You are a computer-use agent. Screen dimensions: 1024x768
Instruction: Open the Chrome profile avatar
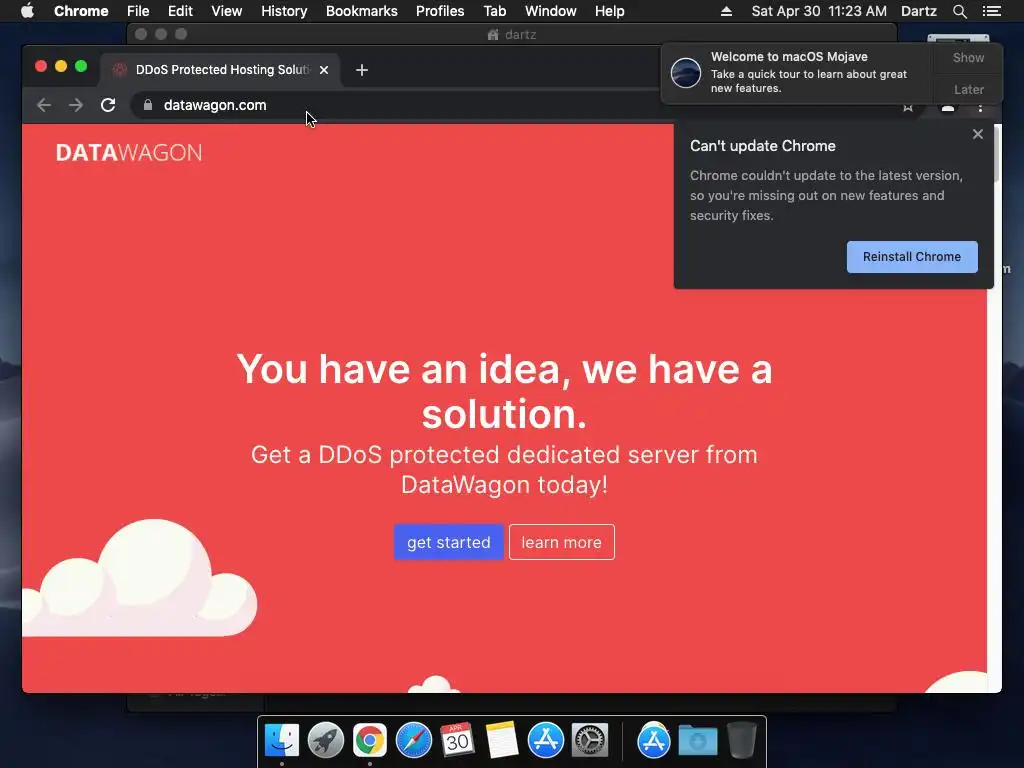(x=948, y=108)
